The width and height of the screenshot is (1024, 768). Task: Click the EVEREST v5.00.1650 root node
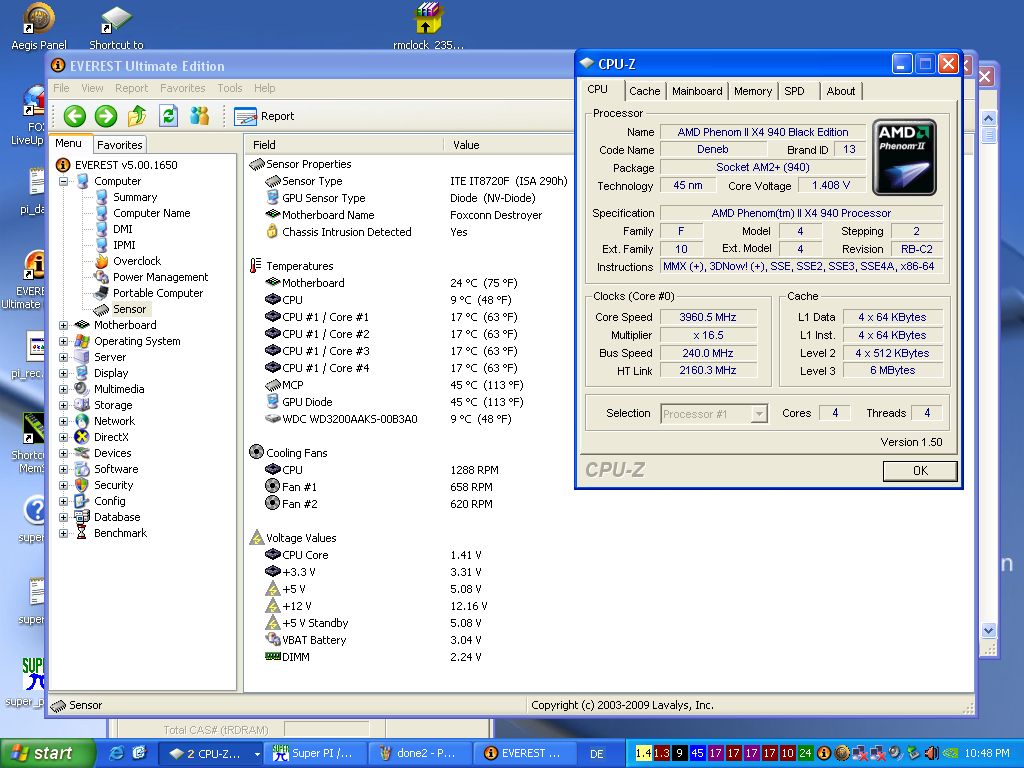click(125, 165)
